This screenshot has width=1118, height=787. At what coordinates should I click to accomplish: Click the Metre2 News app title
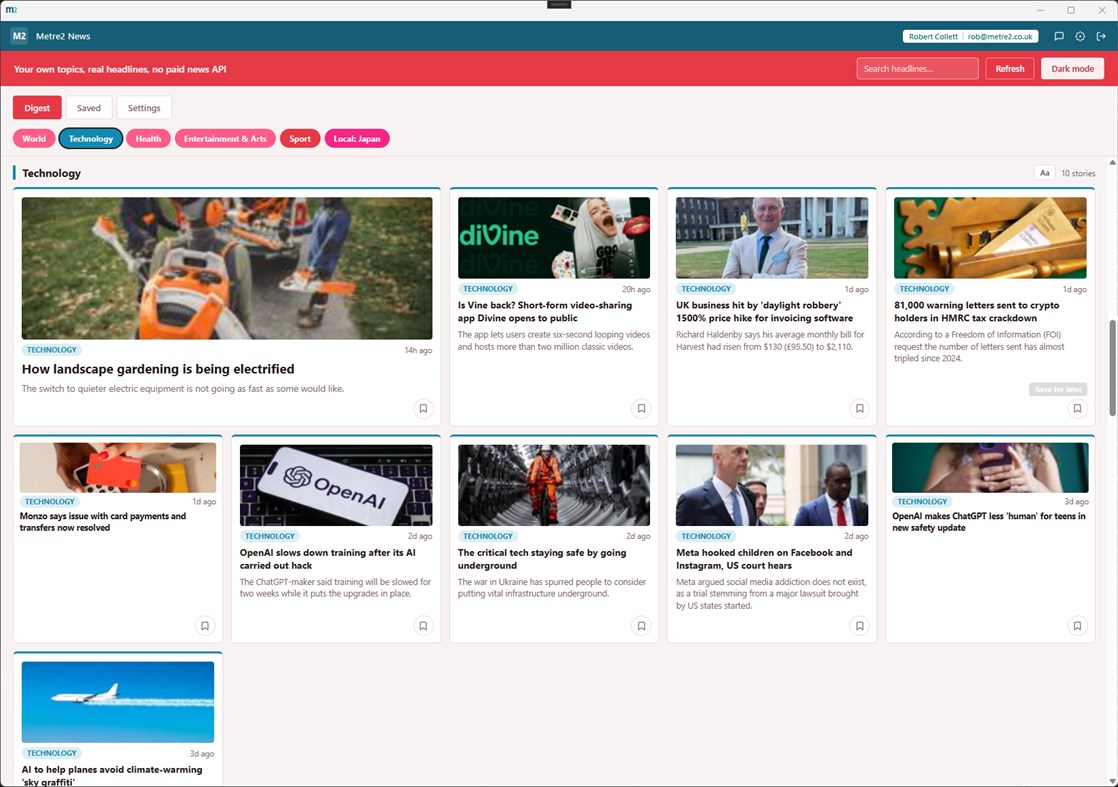click(x=63, y=36)
